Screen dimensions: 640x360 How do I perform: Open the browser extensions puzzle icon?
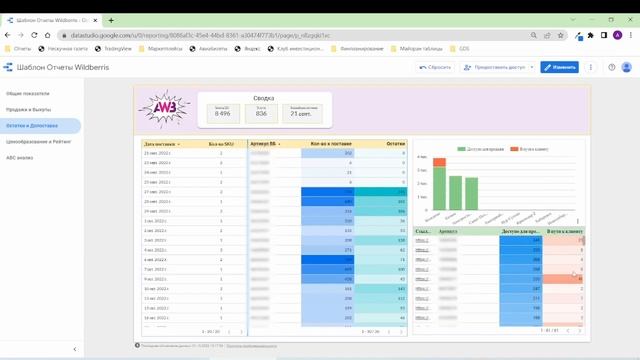point(591,36)
